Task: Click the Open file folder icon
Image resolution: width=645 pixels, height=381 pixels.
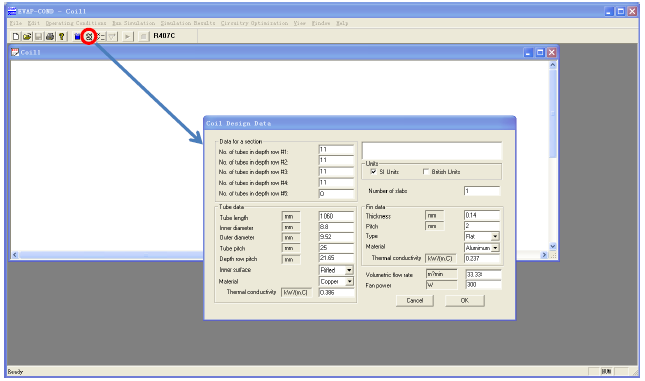Action: click(27, 37)
